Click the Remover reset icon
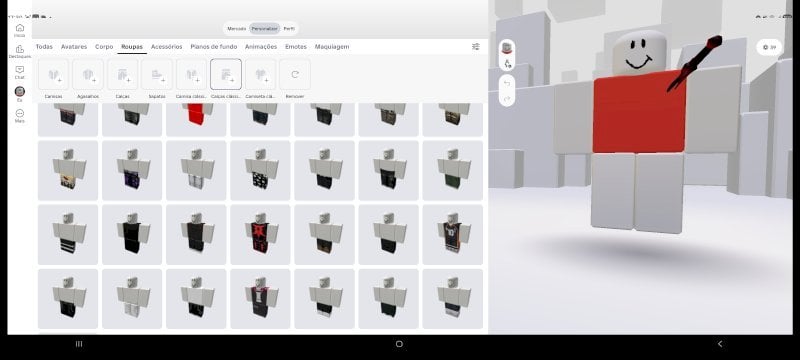This screenshot has height=360, width=800. pos(295,74)
